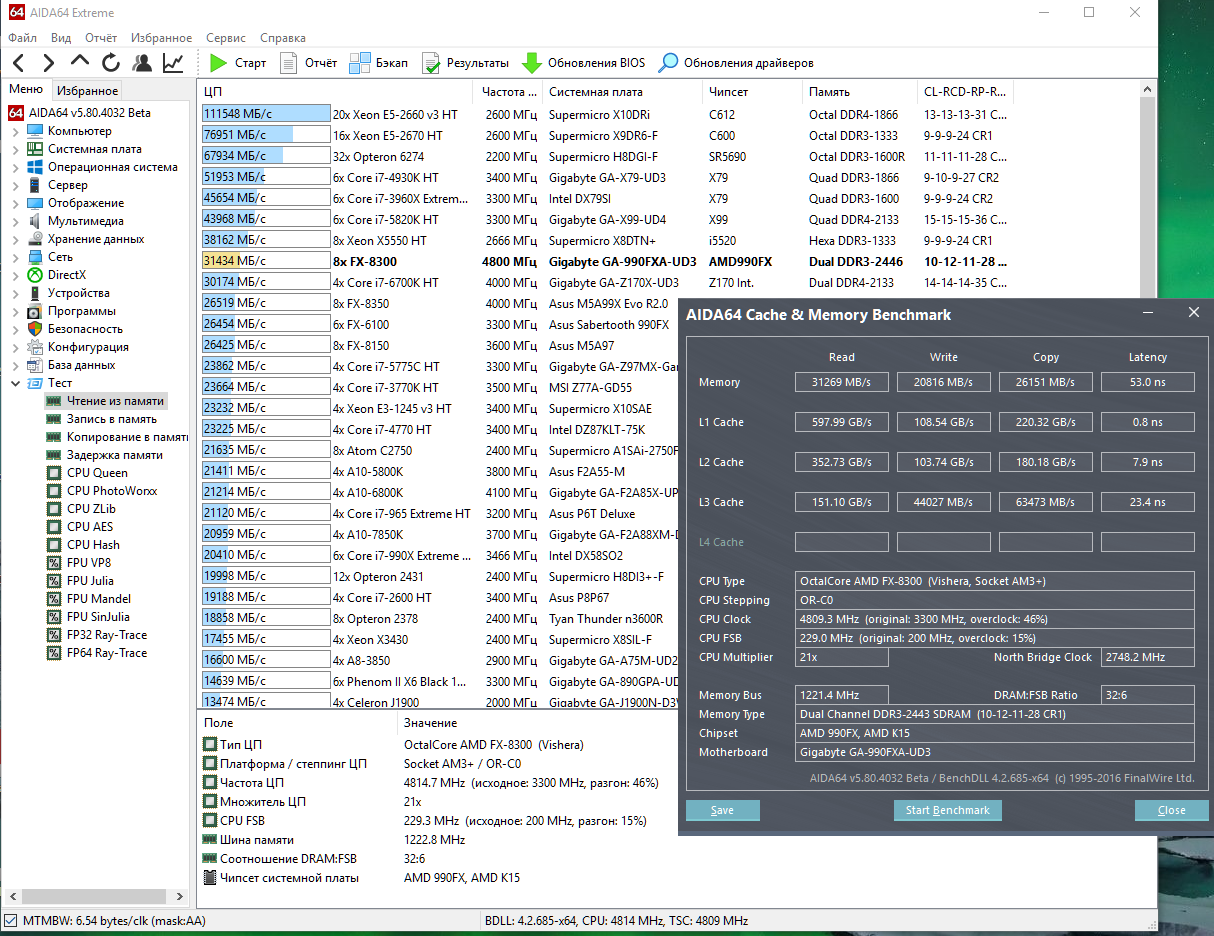This screenshot has height=936, width=1214.
Task: Sort by the Системная плата column header
Action: [624, 91]
